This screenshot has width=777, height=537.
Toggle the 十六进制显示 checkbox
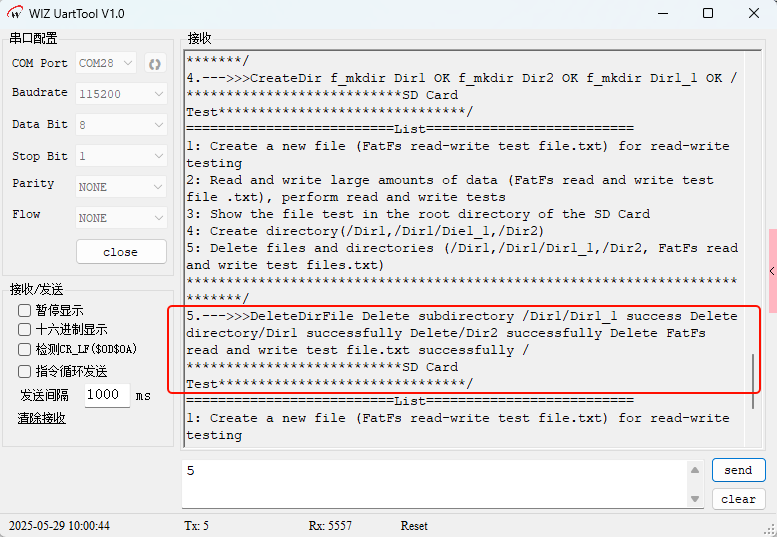point(24,330)
